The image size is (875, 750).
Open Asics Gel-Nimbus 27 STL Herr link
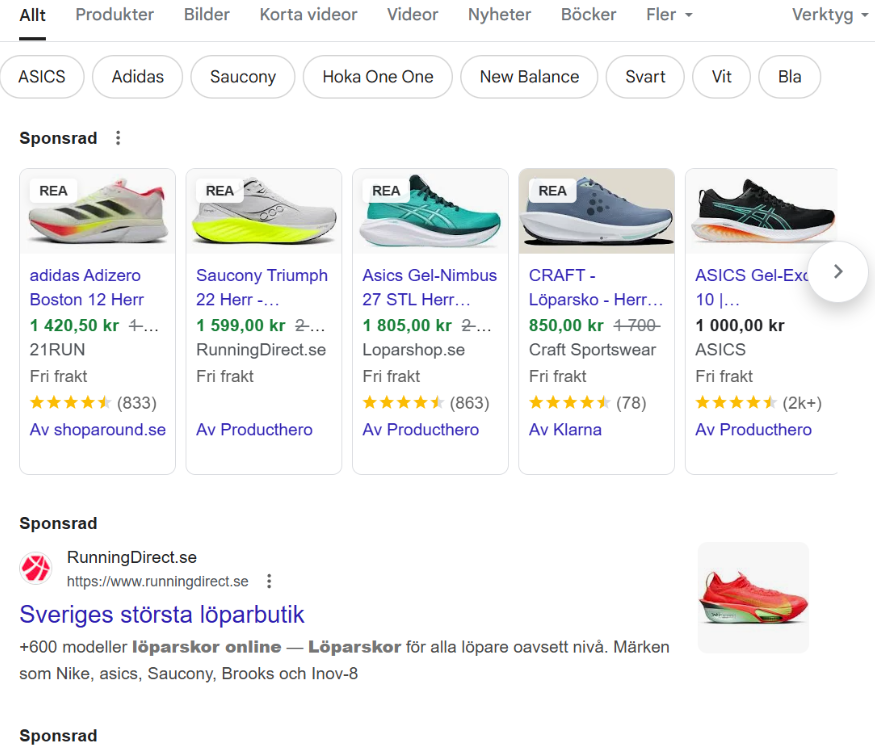(x=429, y=287)
